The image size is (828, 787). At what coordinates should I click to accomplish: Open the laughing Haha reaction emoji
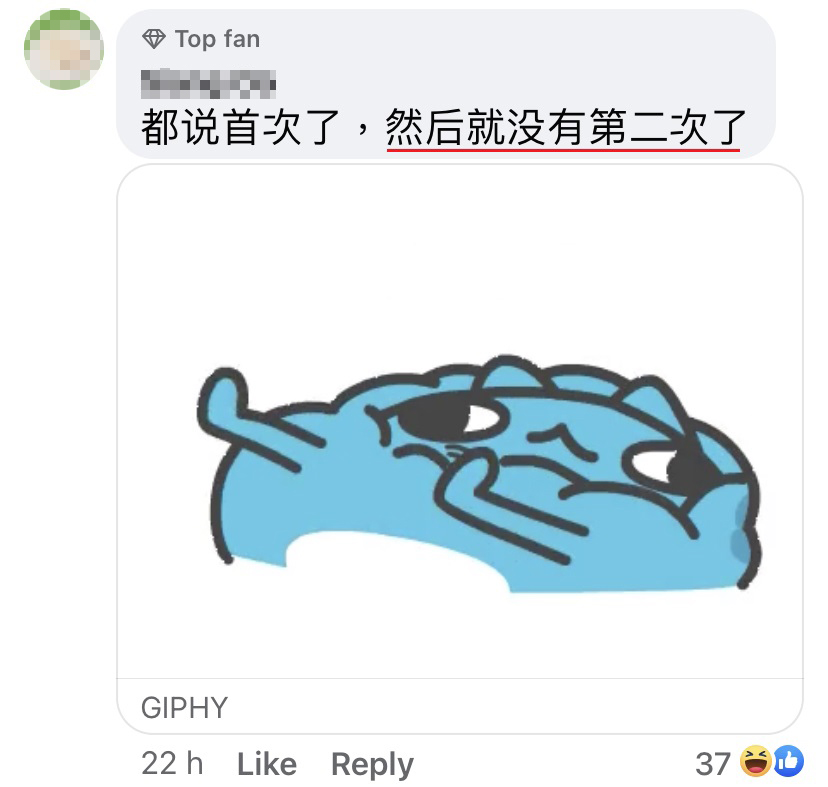click(756, 761)
